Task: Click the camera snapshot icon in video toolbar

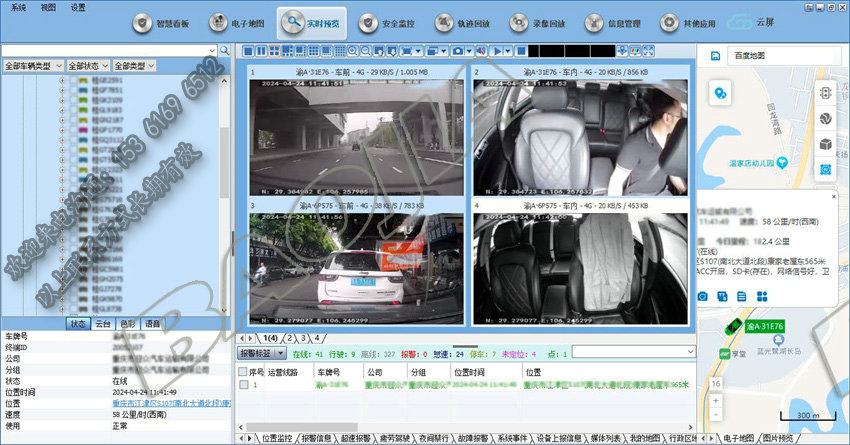Action: click(458, 50)
